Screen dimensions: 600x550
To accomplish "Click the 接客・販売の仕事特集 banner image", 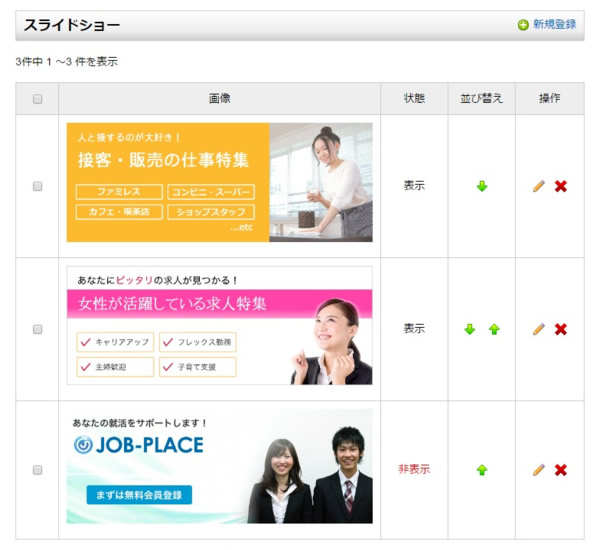I will tap(219, 182).
